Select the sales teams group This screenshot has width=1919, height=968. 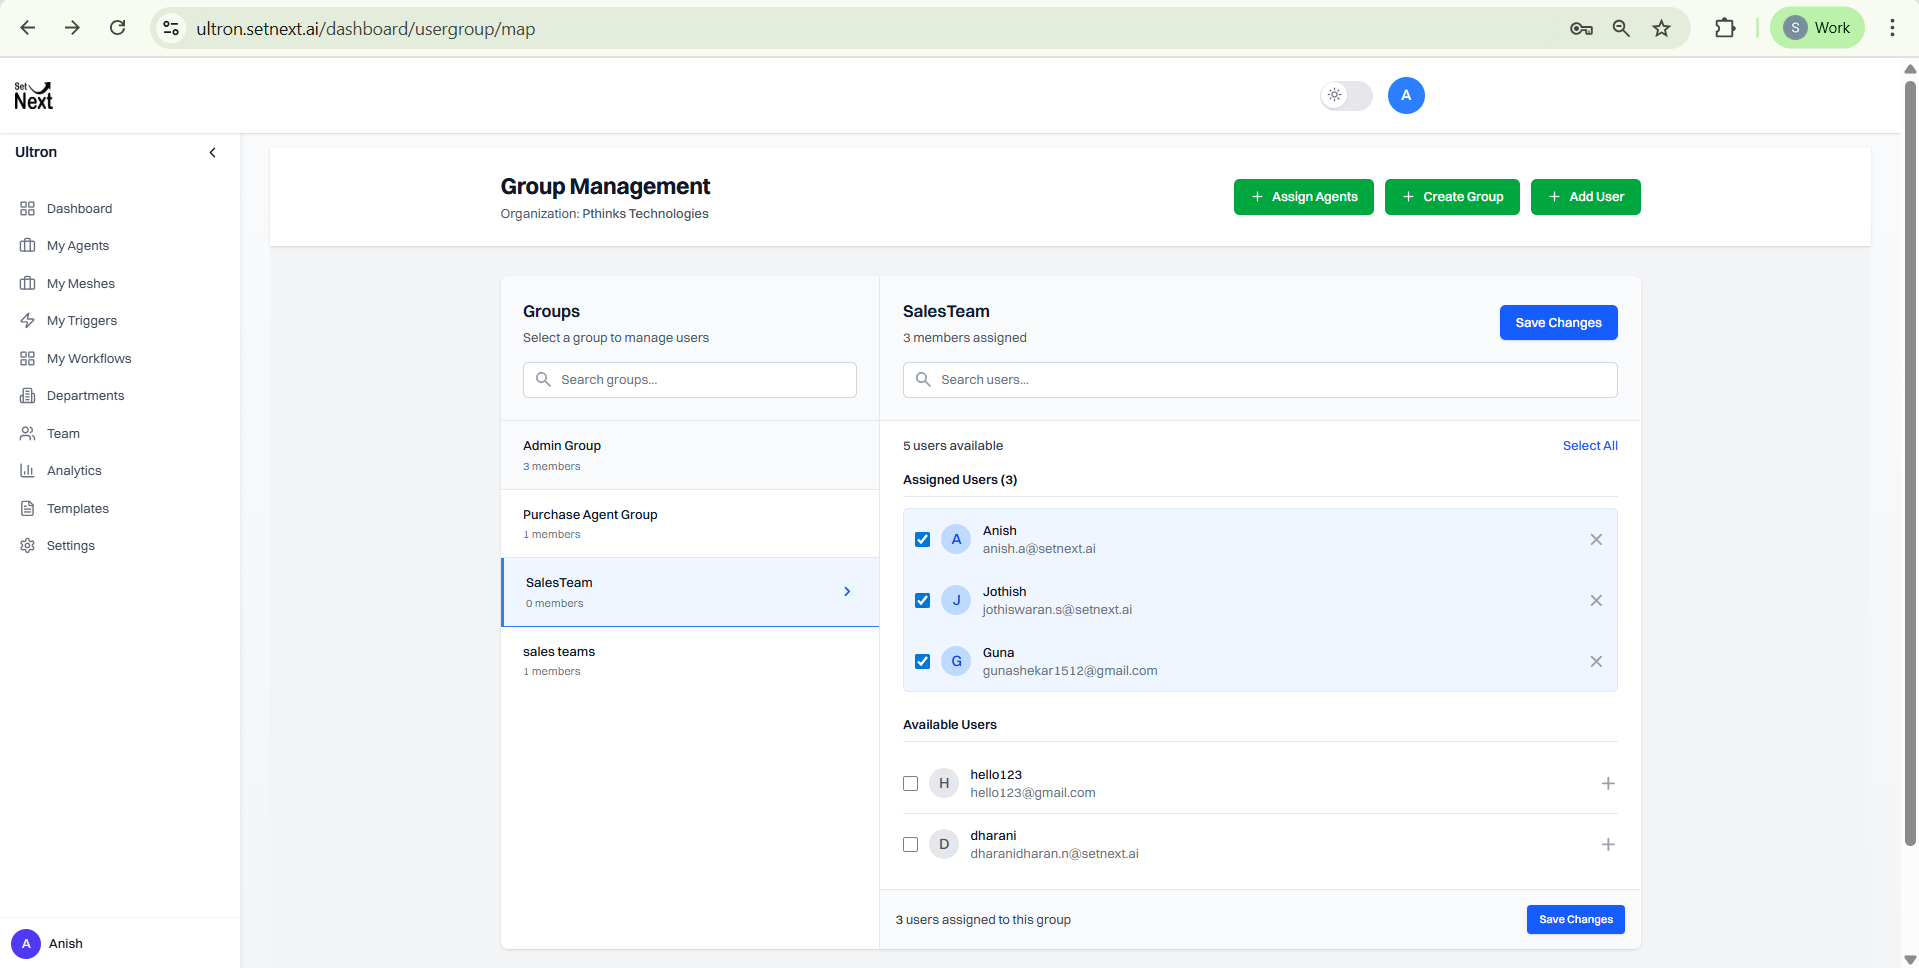690,661
